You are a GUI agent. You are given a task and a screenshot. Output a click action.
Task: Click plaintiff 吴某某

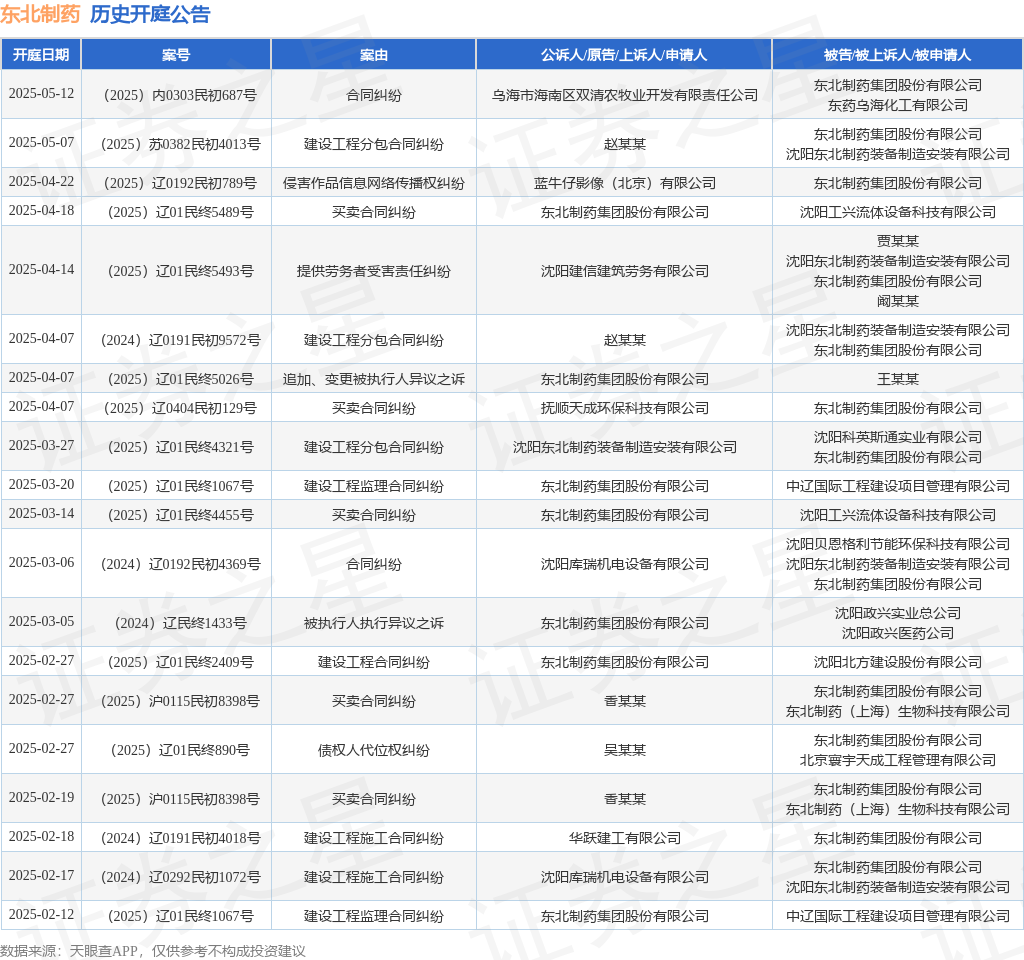tap(624, 750)
